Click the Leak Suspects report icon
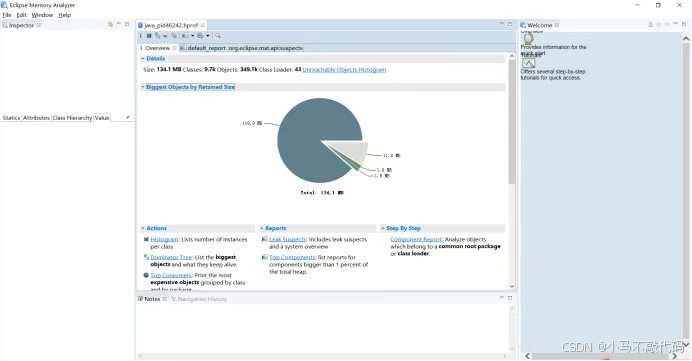This screenshot has height=361, width=692. tap(265, 239)
